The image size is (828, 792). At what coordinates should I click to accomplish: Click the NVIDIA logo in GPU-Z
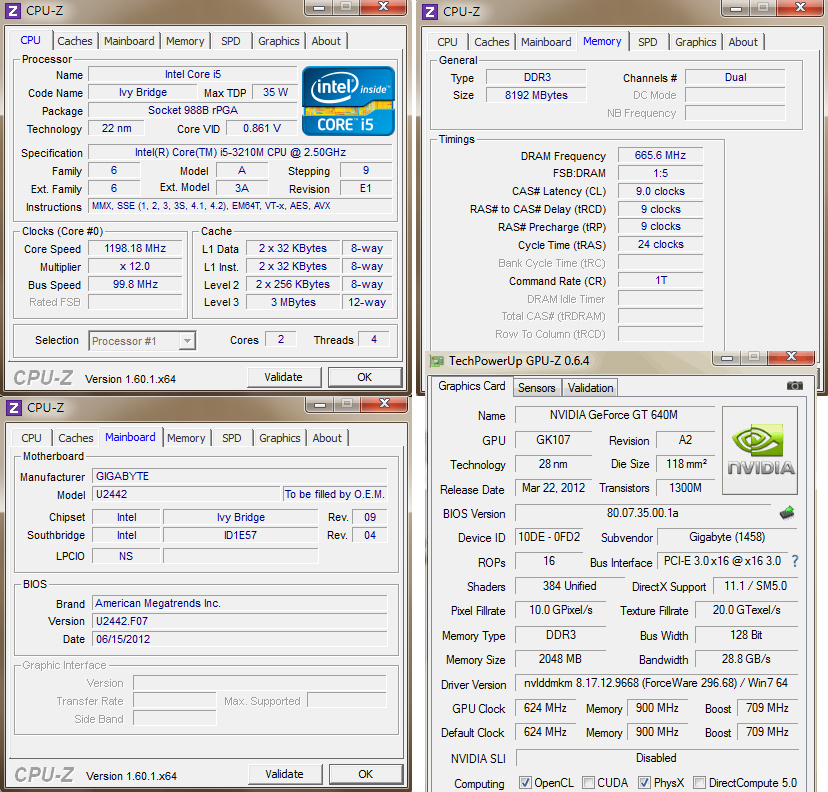coord(760,451)
